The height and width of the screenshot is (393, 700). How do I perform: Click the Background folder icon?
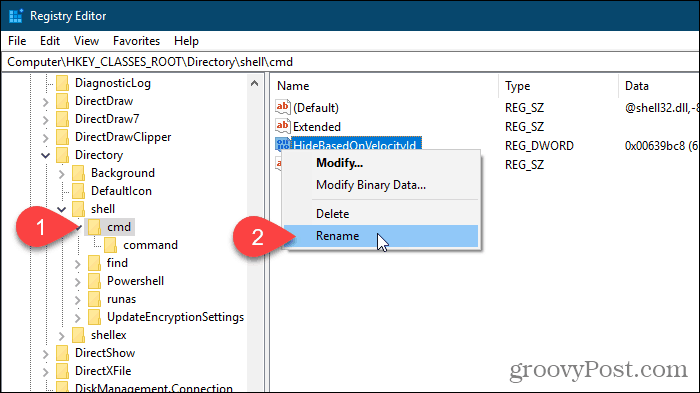click(79, 173)
